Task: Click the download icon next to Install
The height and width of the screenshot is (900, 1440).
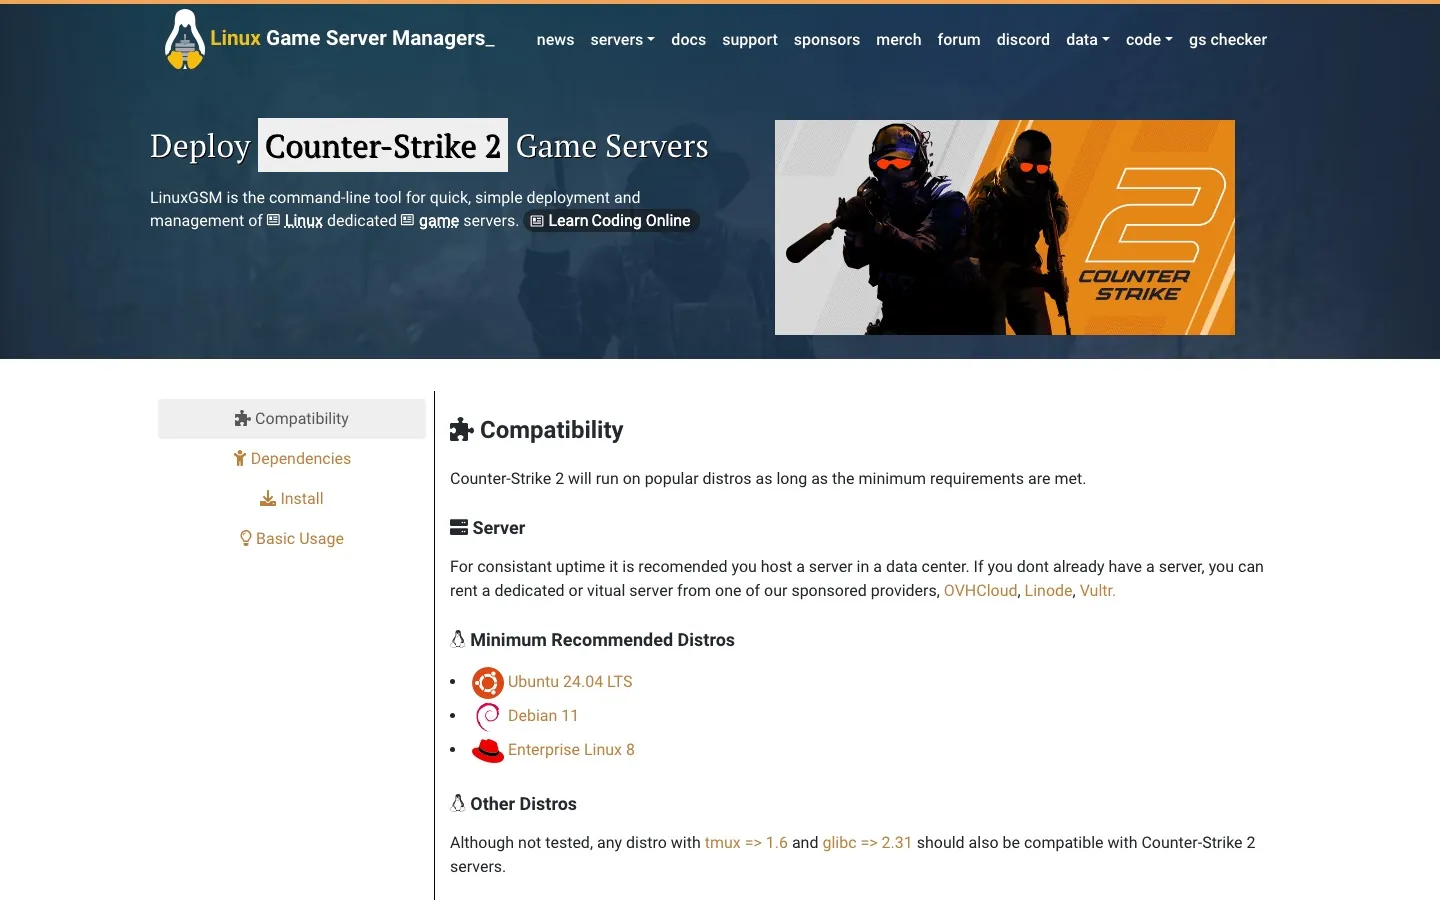Action: (268, 499)
